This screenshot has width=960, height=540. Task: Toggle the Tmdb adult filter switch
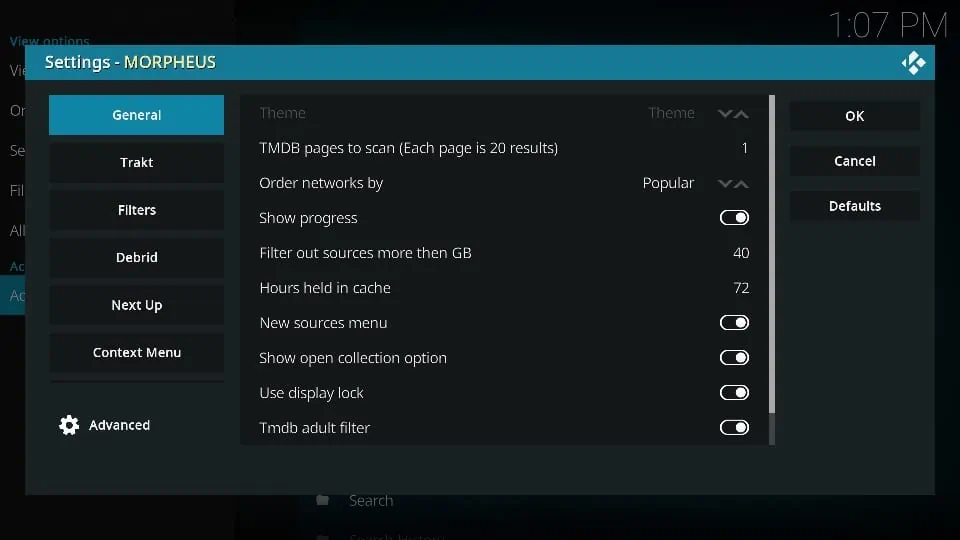point(734,427)
